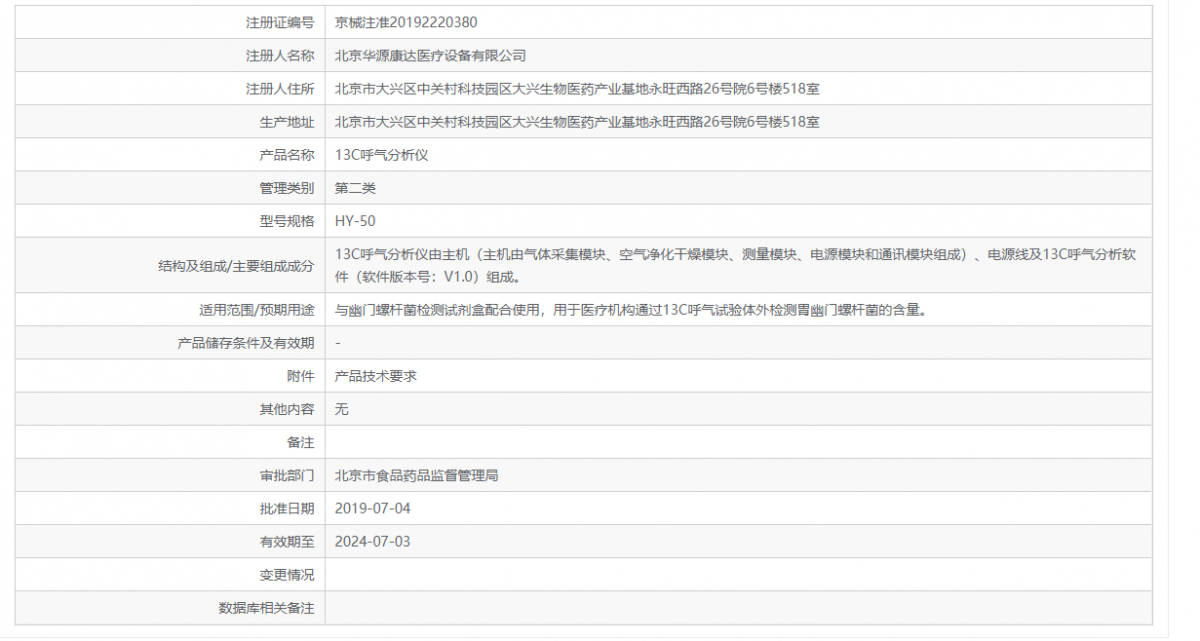This screenshot has height=641, width=1200.
Task: Click the 管理类别 value 第二类
Action: (354, 187)
